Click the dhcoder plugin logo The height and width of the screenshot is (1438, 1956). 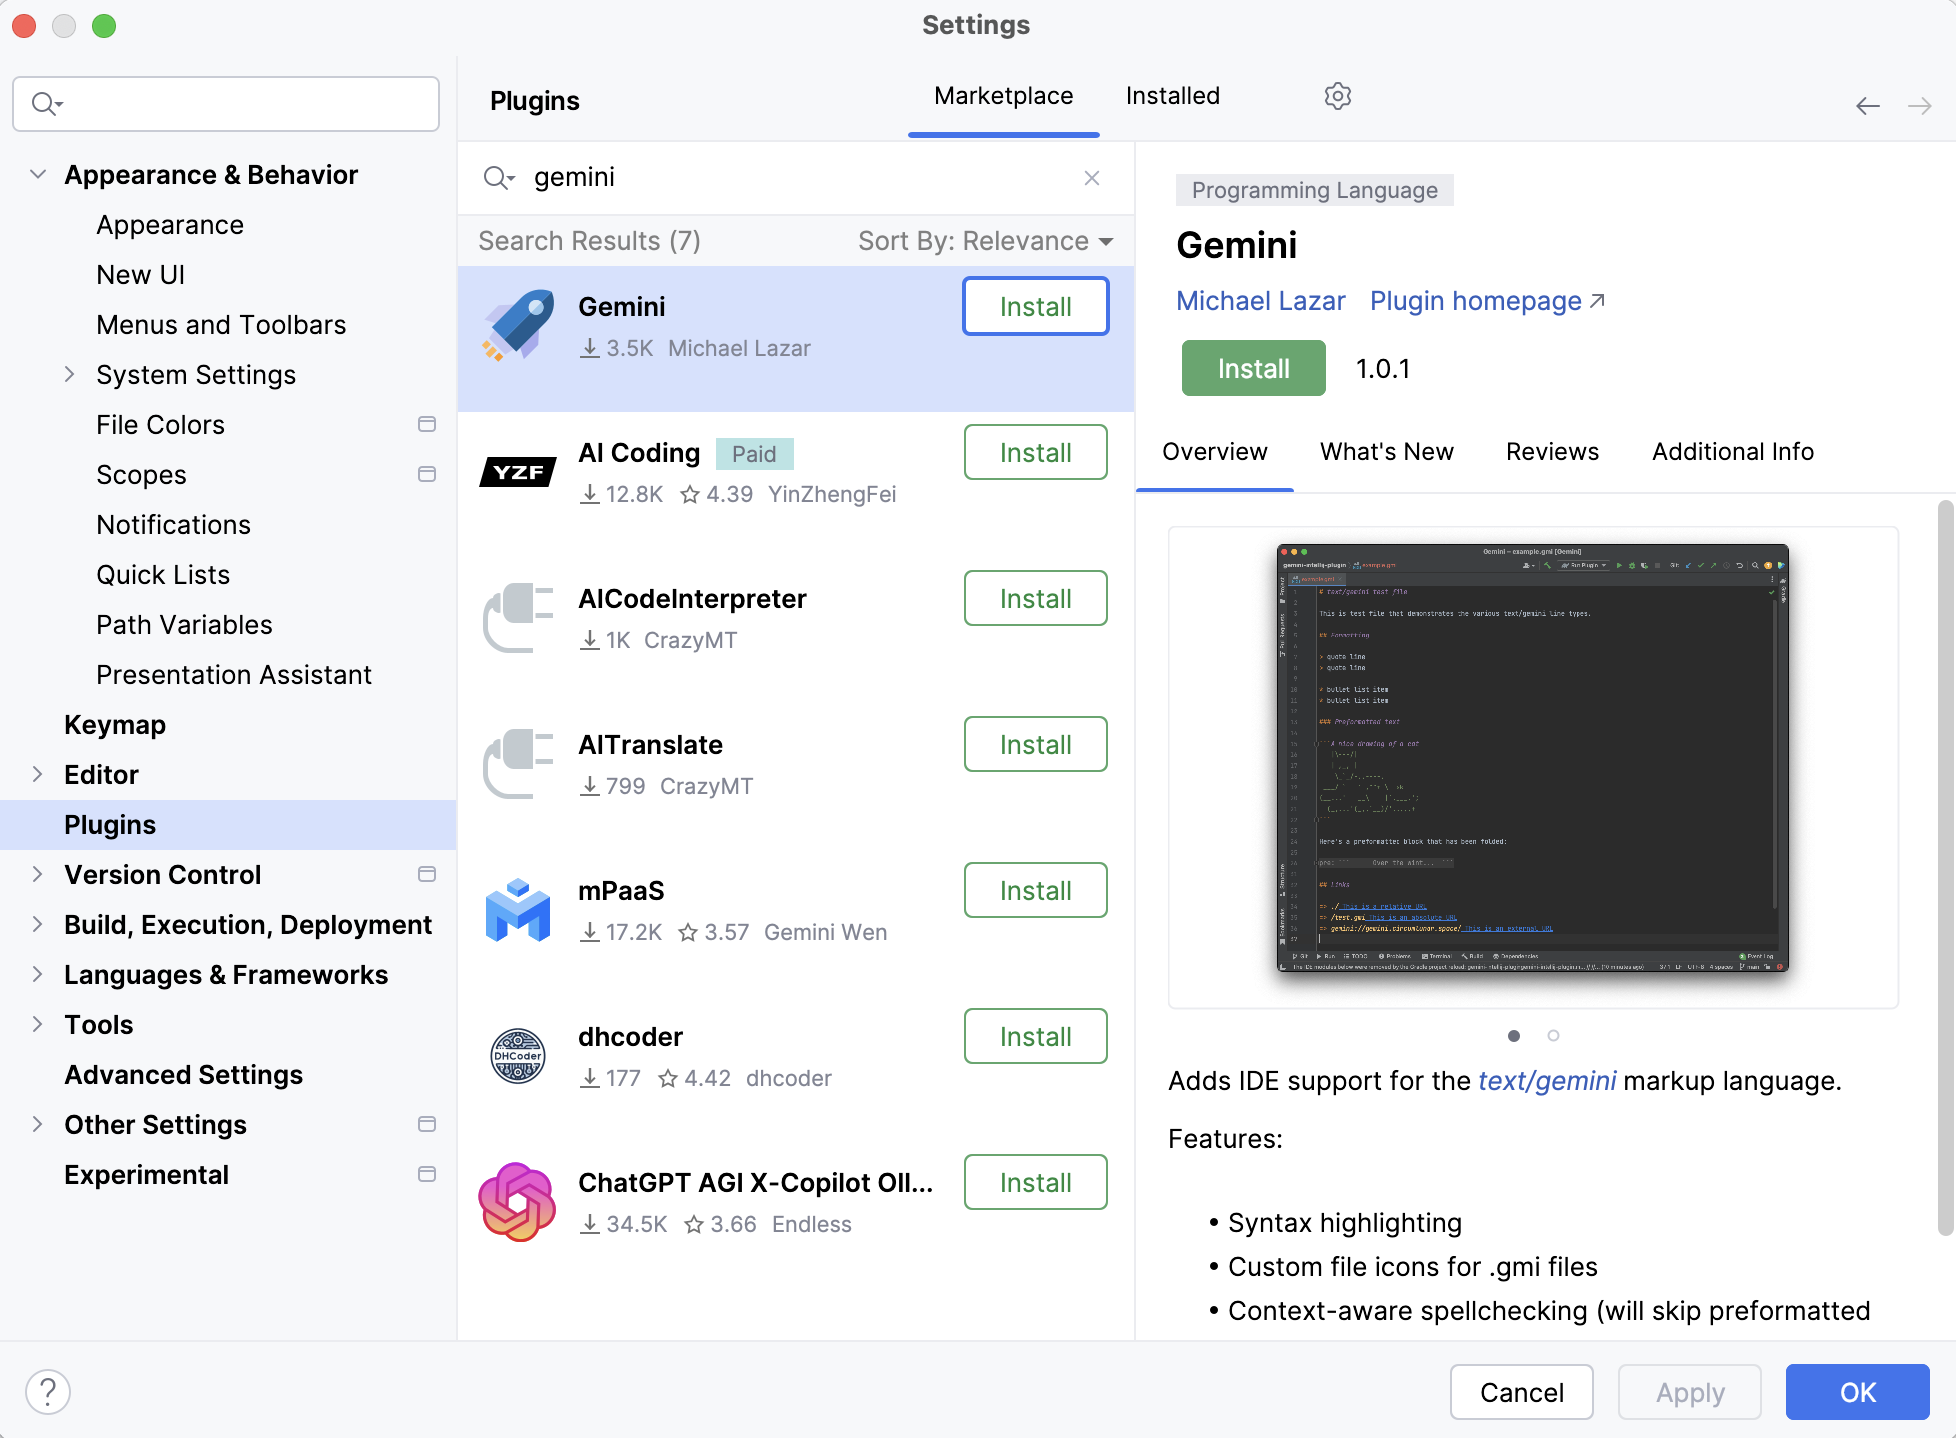518,1056
